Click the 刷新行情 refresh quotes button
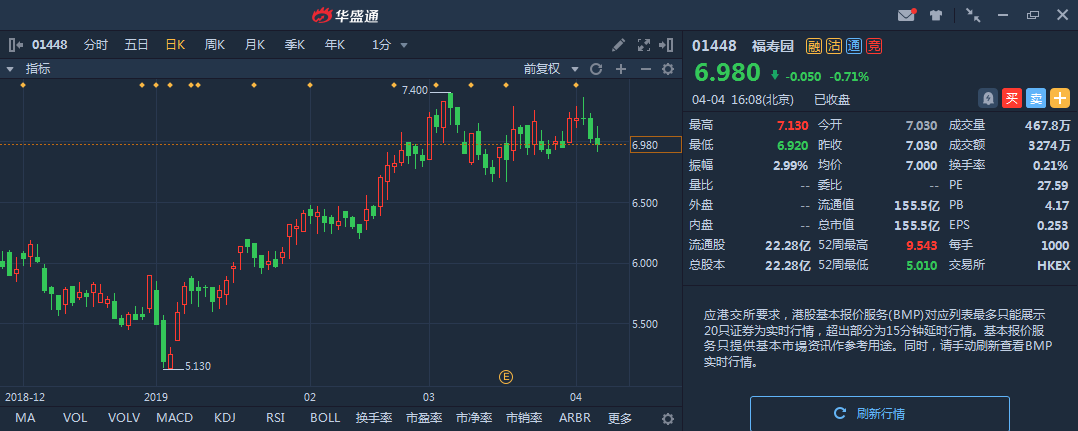This screenshot has height=431, width=1078. [x=879, y=413]
